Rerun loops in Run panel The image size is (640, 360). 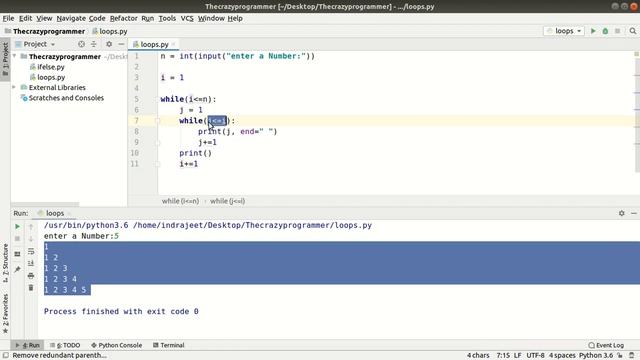coord(17,227)
